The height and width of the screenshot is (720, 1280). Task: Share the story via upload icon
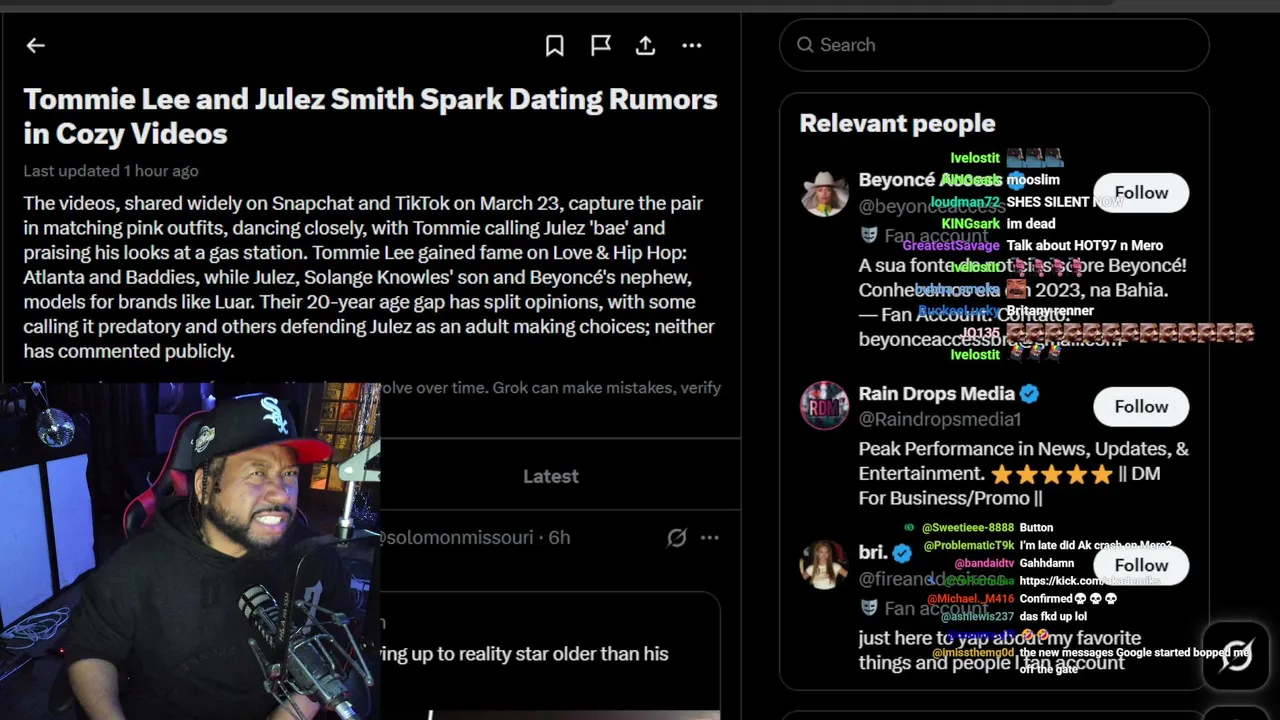coord(646,45)
